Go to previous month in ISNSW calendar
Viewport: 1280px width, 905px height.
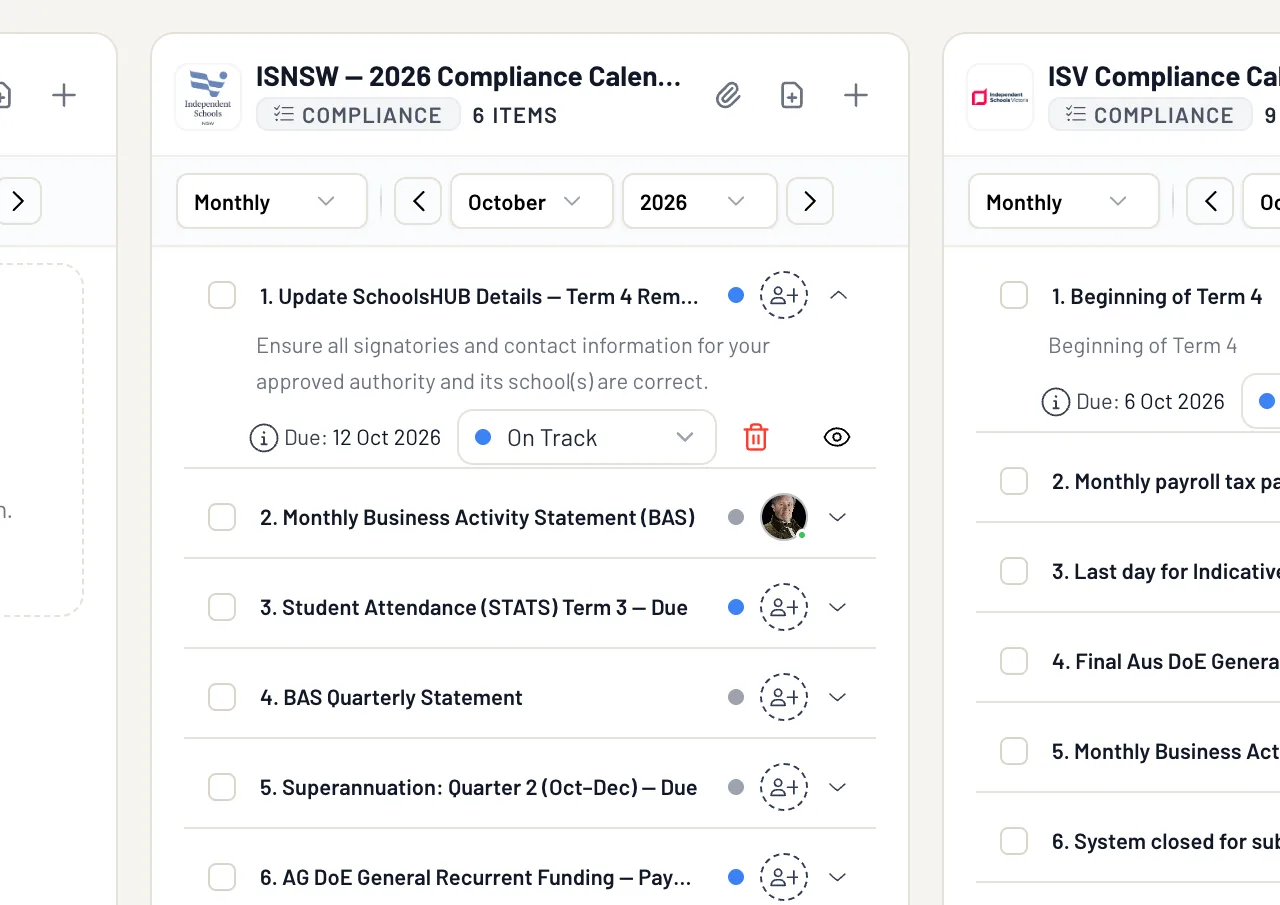[x=418, y=202]
